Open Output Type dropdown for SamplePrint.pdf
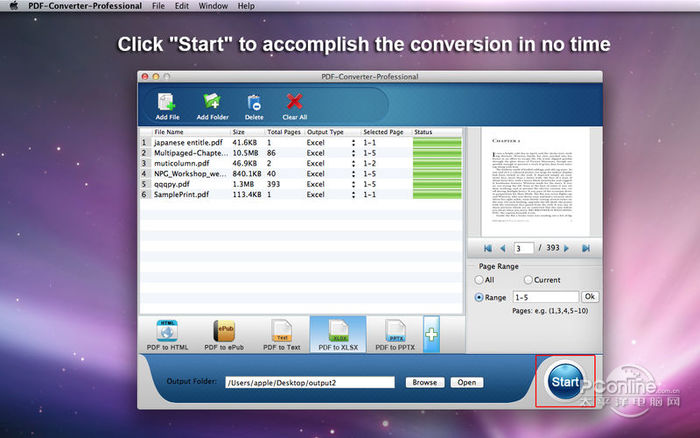The height and width of the screenshot is (438, 700). tap(353, 195)
